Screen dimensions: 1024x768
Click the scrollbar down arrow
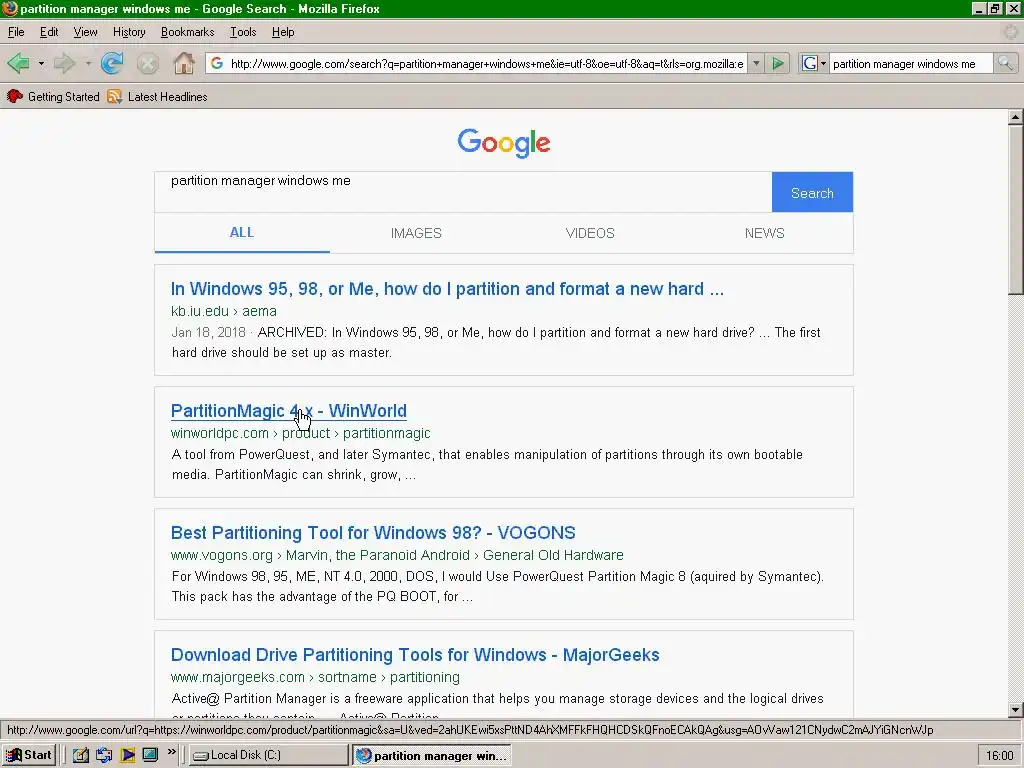coord(1016,710)
